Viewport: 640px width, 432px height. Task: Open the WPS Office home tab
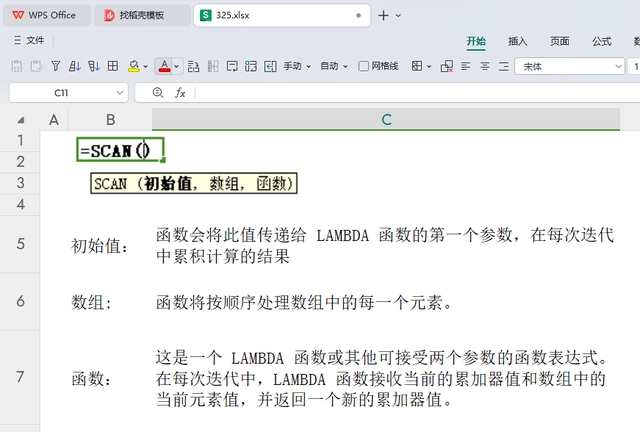[47, 16]
